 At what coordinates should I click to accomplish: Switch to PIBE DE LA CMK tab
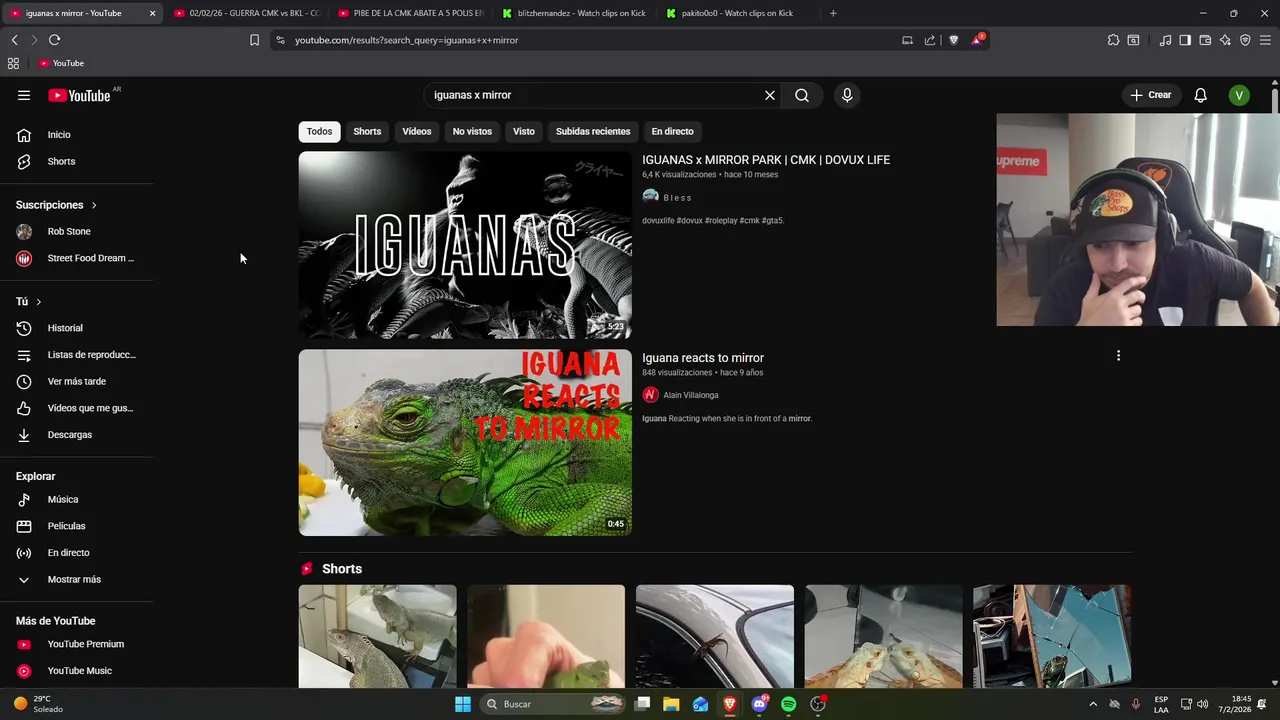(409, 13)
